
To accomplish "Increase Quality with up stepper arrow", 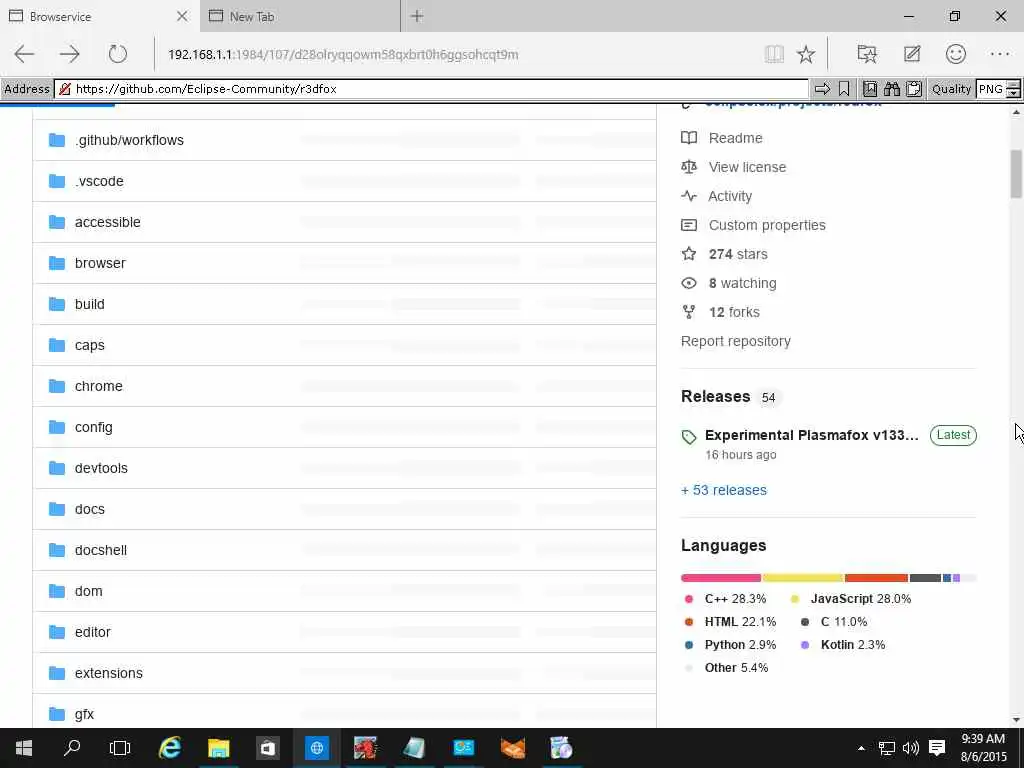I will point(1013,85).
